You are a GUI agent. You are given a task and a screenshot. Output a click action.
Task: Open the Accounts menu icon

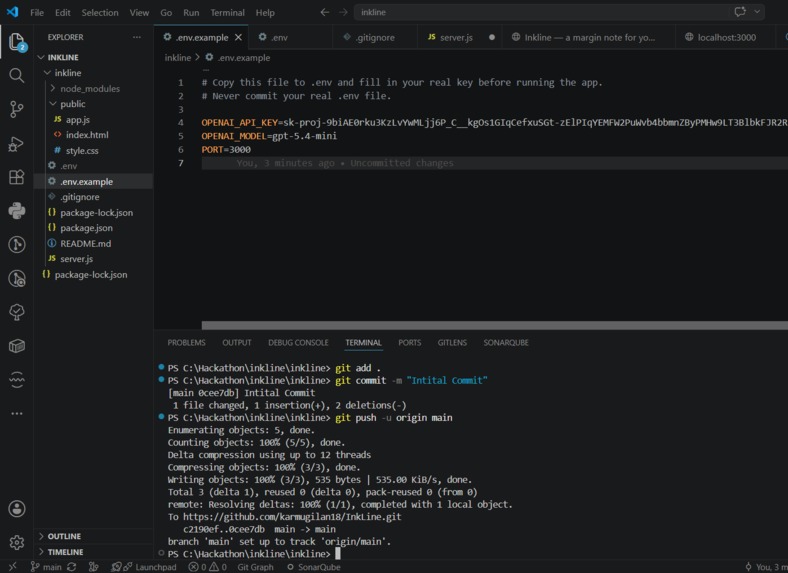click(x=17, y=509)
